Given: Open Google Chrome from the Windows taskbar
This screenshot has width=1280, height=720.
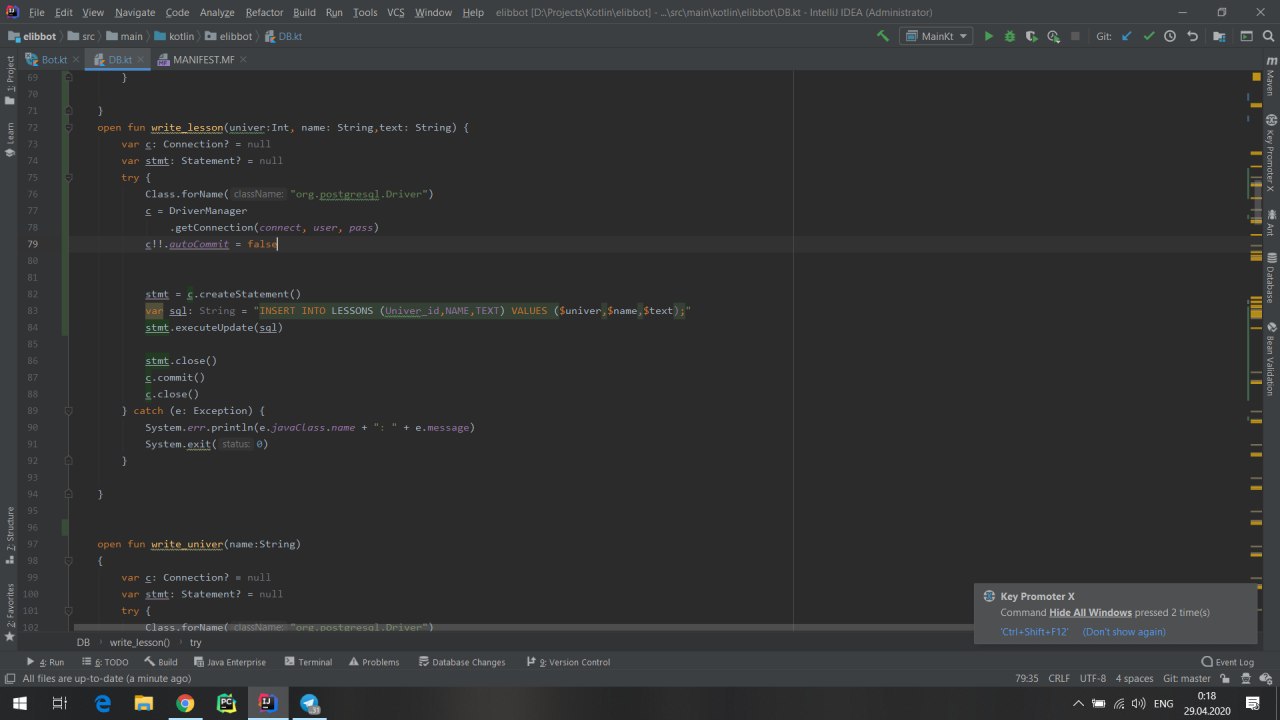Looking at the screenshot, I should [185, 703].
